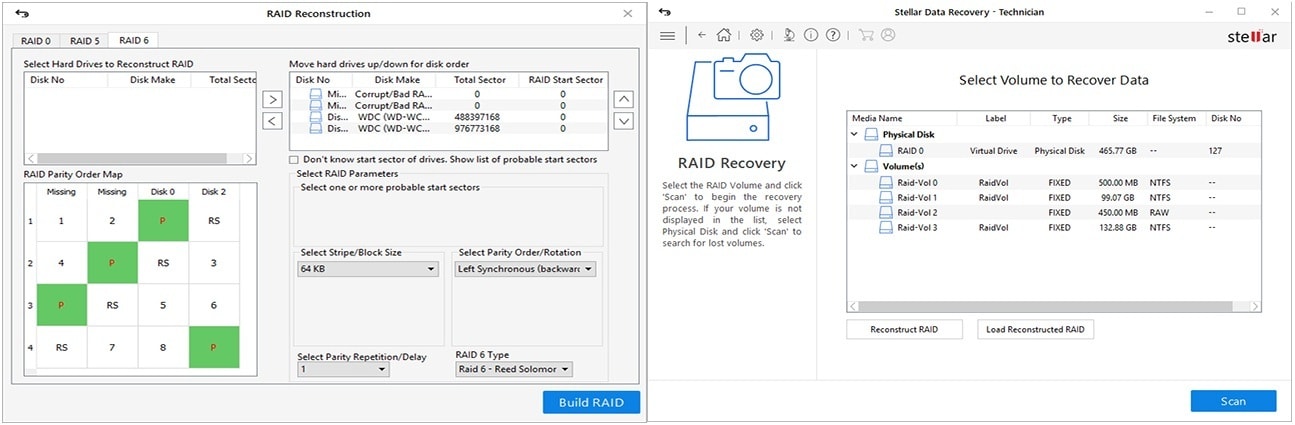Click the Disk 2 parity map column header
1295x425 pixels.
click(214, 192)
